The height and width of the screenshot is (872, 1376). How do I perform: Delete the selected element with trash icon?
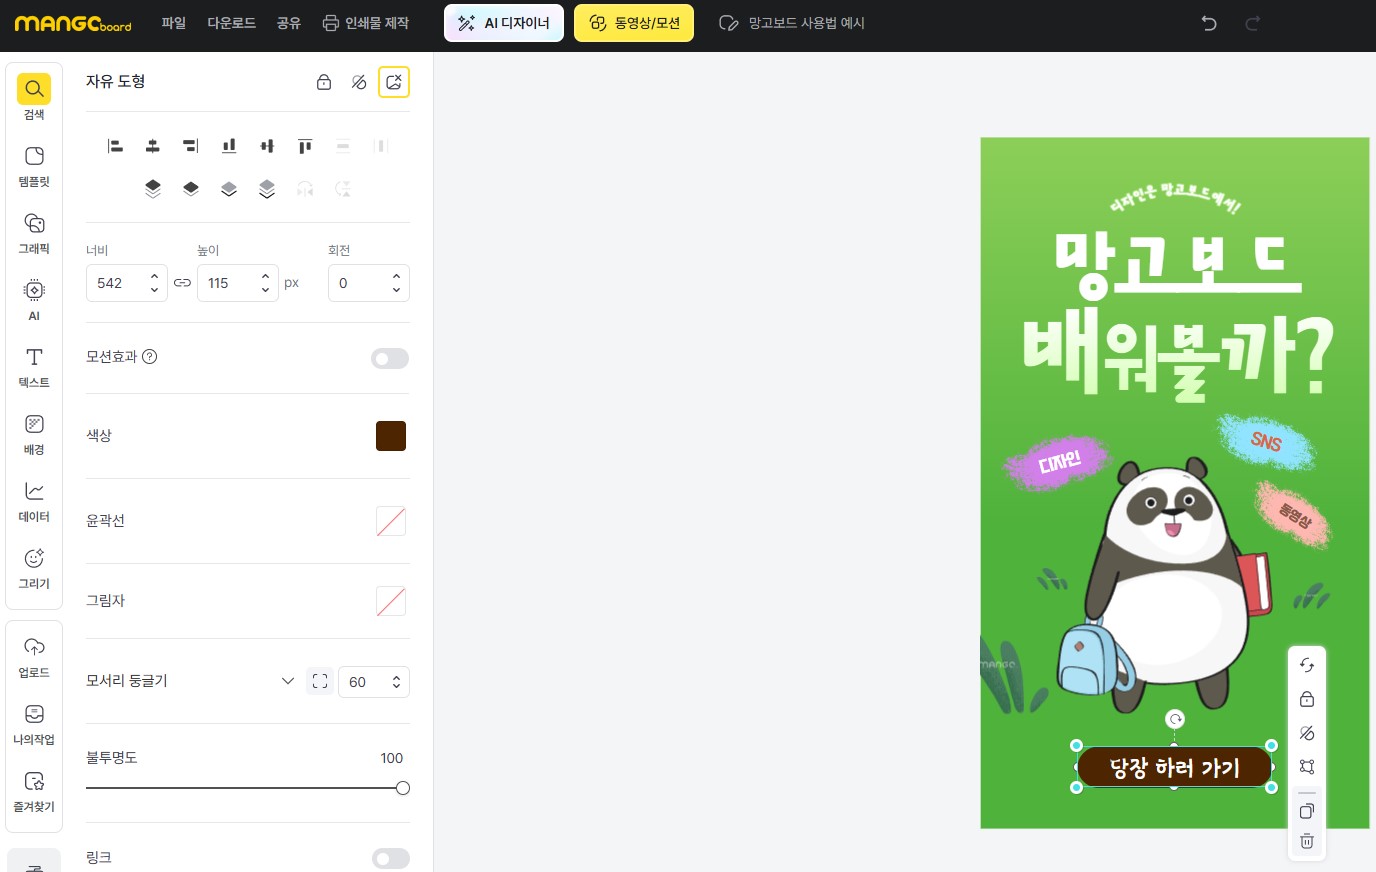[1307, 841]
